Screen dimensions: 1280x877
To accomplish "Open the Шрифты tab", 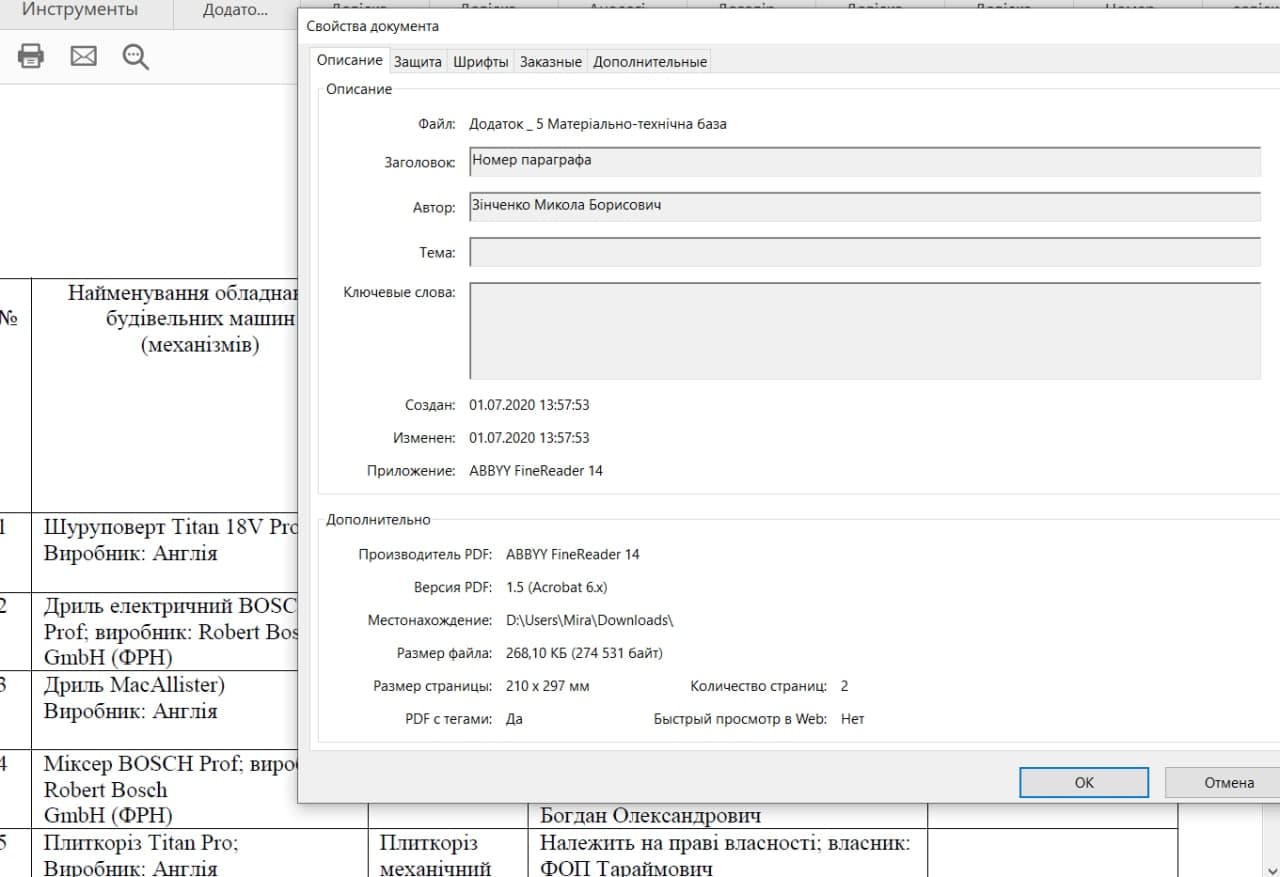I will (481, 62).
